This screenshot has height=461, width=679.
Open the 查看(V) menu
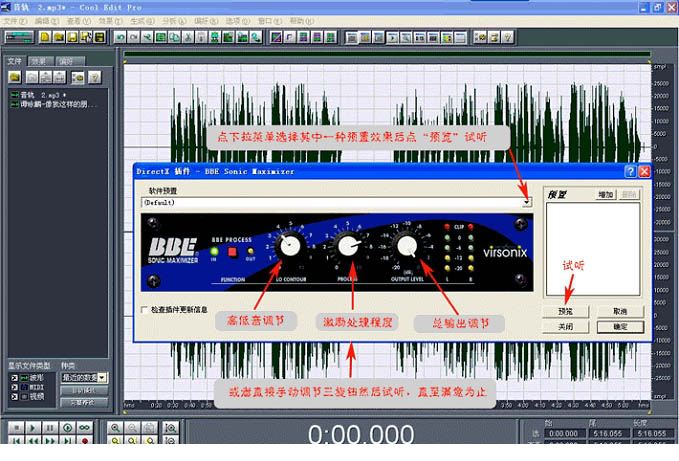78,21
